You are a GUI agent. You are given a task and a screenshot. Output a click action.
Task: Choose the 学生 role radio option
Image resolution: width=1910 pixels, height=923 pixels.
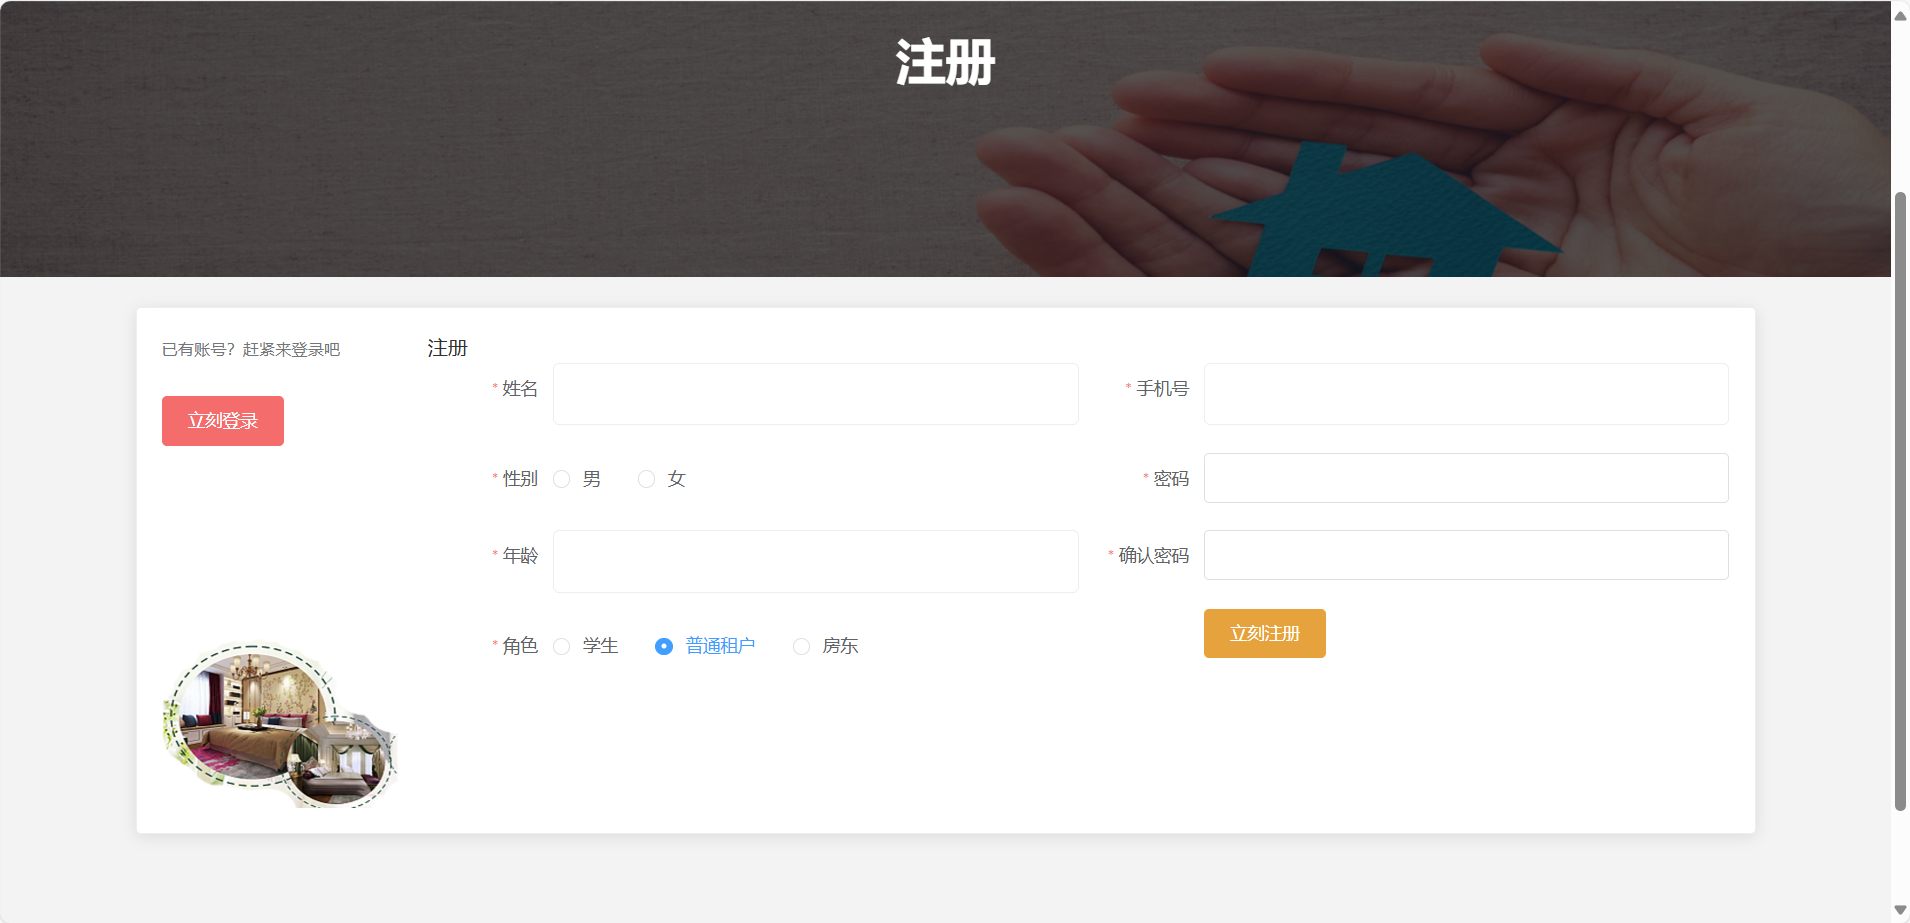pyautogui.click(x=562, y=646)
